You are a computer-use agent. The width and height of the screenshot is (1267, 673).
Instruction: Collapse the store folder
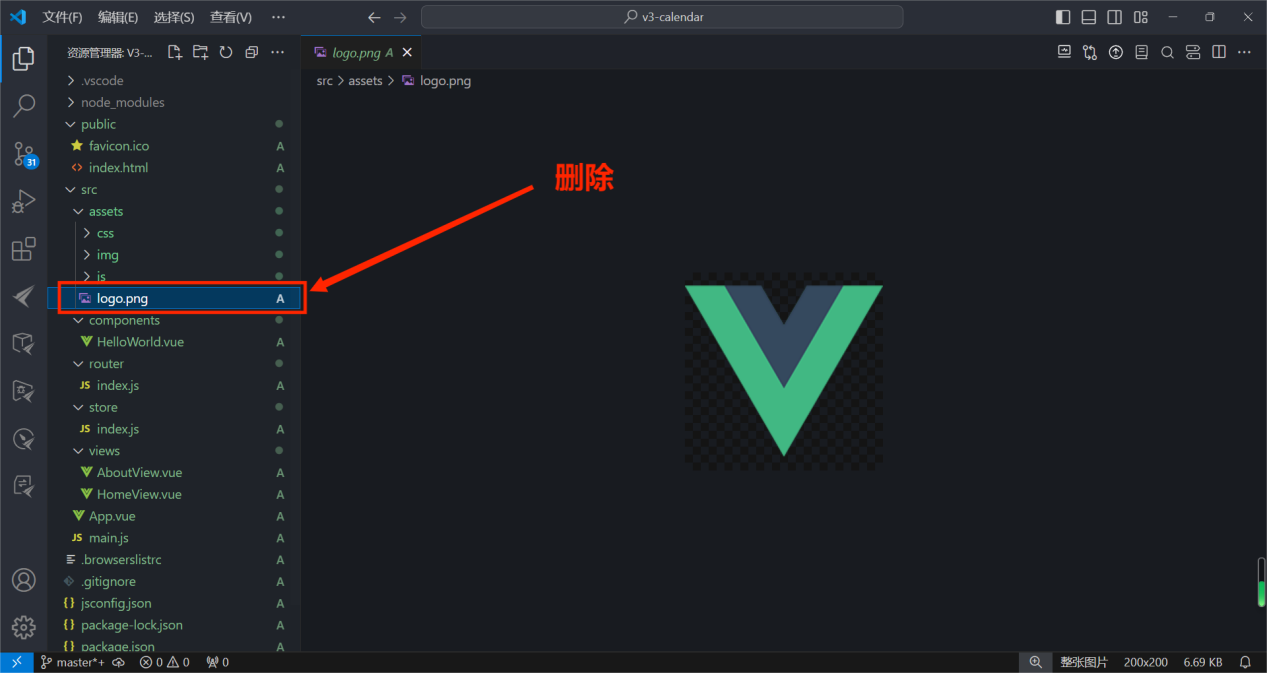(x=175, y=407)
